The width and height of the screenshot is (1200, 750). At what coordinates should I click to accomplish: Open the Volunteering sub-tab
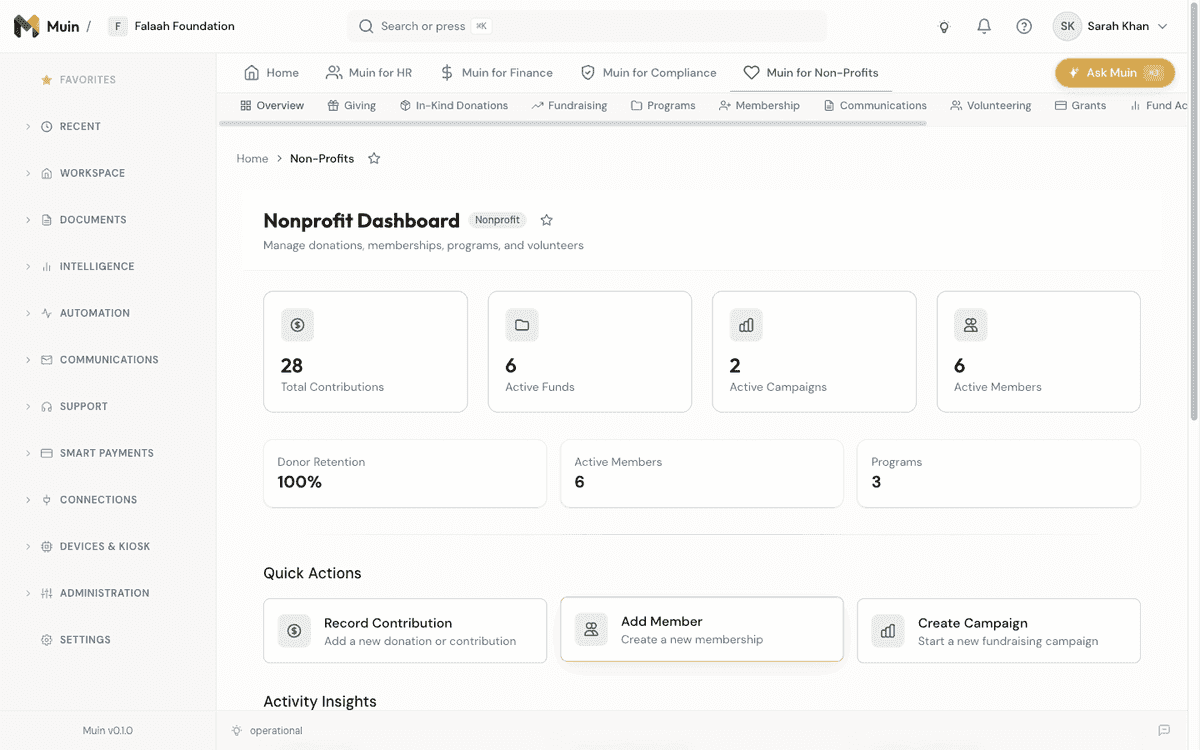pyautogui.click(x=991, y=105)
